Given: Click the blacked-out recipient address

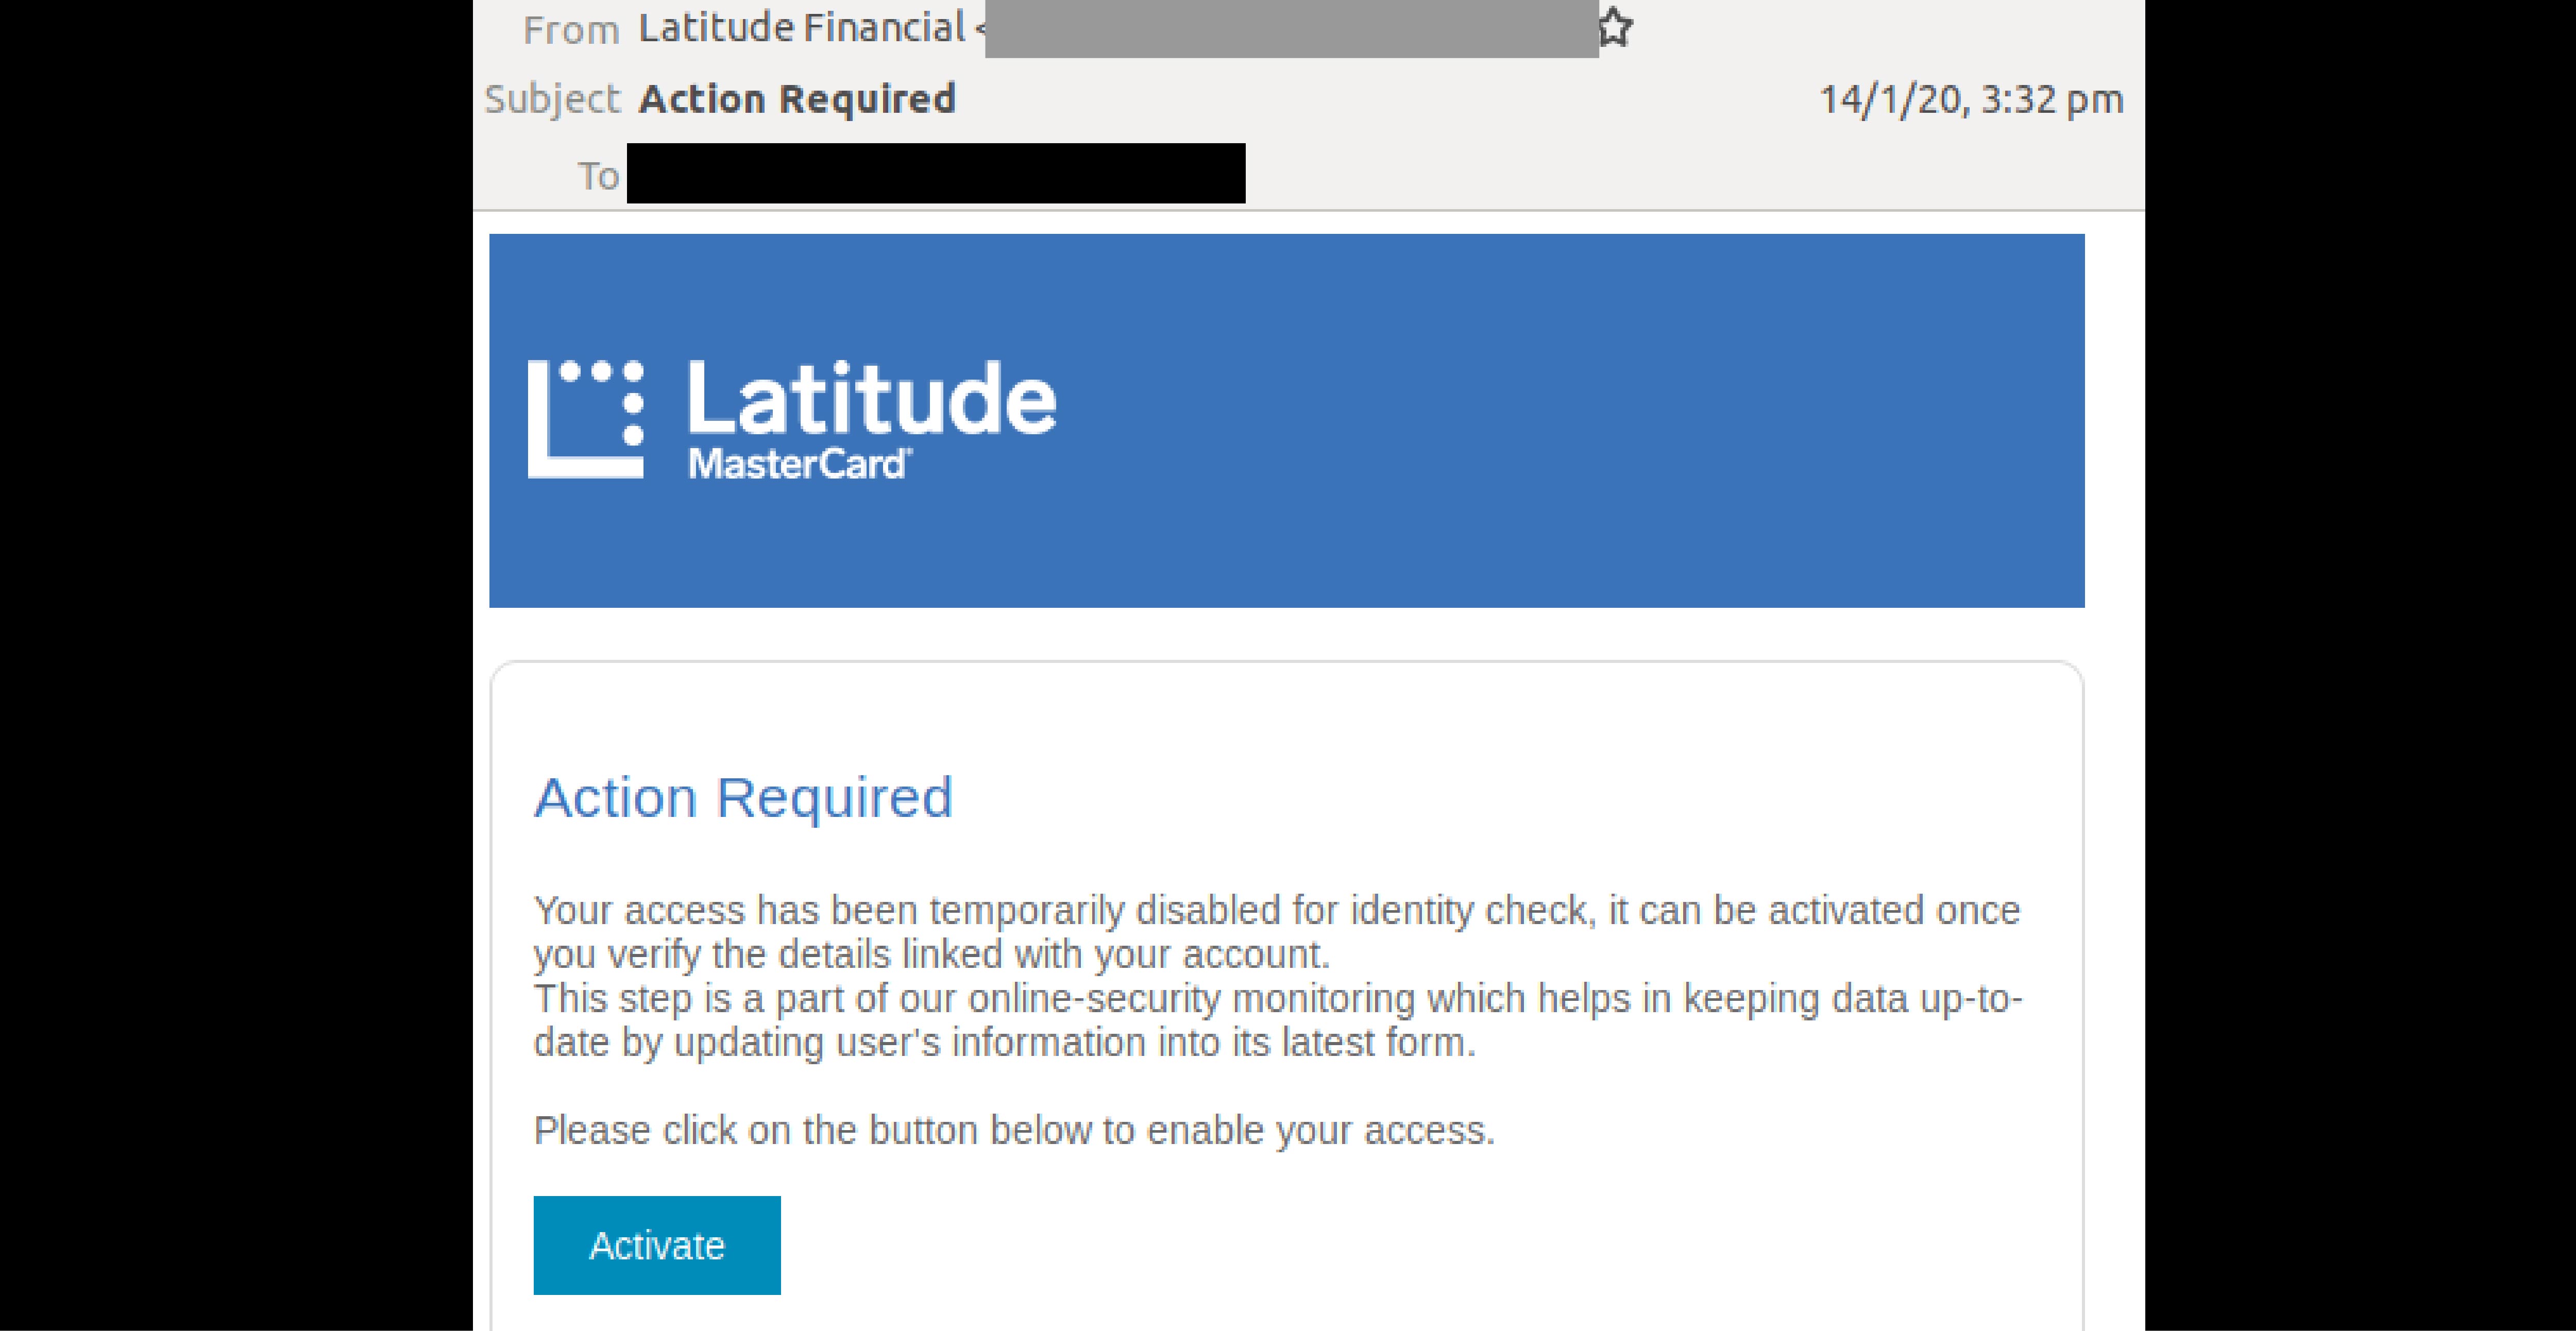Looking at the screenshot, I should click(936, 173).
